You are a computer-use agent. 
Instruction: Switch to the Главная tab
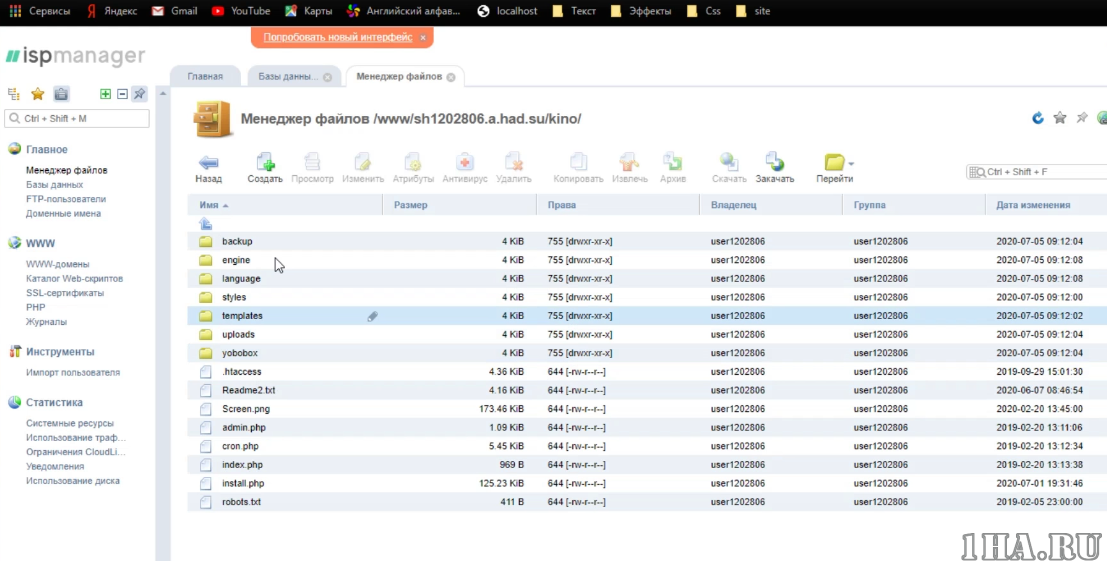tap(205, 76)
